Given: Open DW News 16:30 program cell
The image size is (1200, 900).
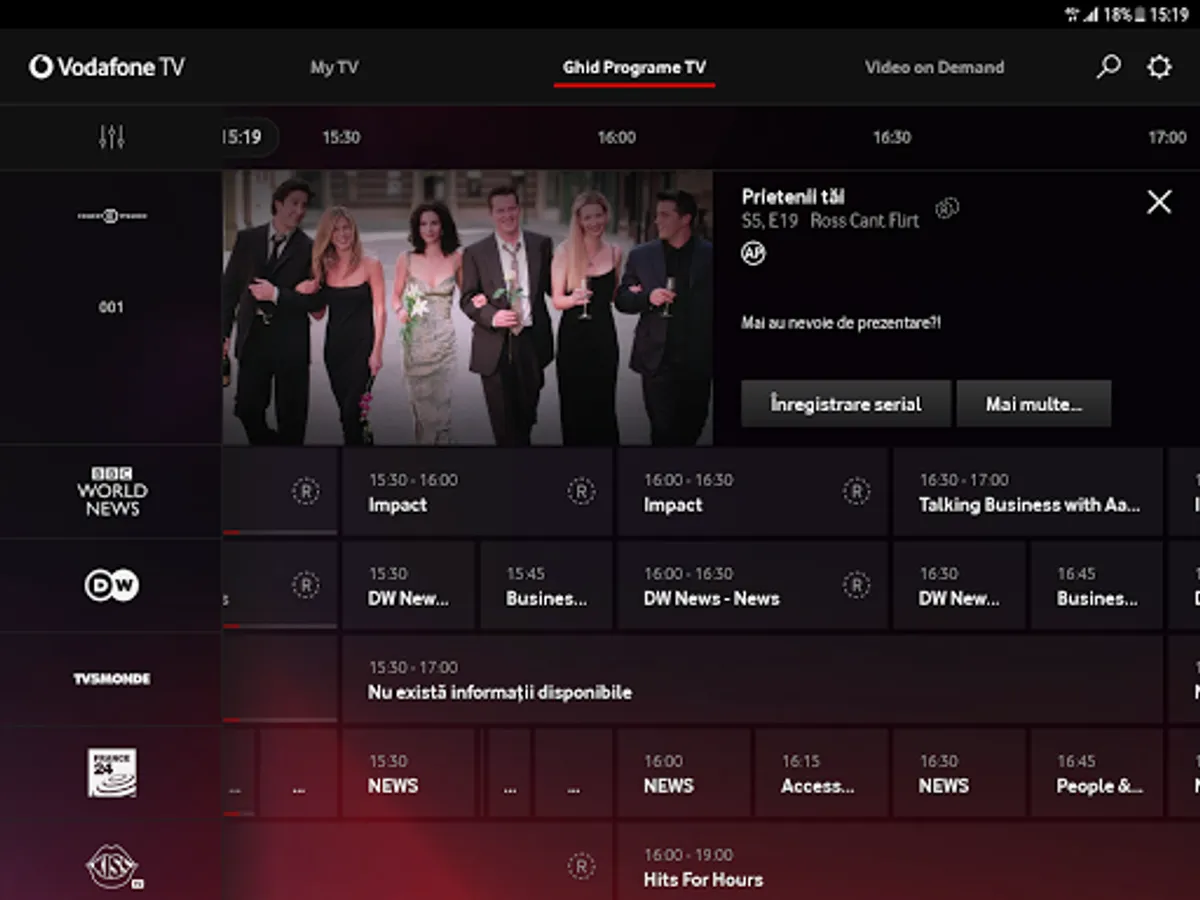Looking at the screenshot, I should 959,585.
